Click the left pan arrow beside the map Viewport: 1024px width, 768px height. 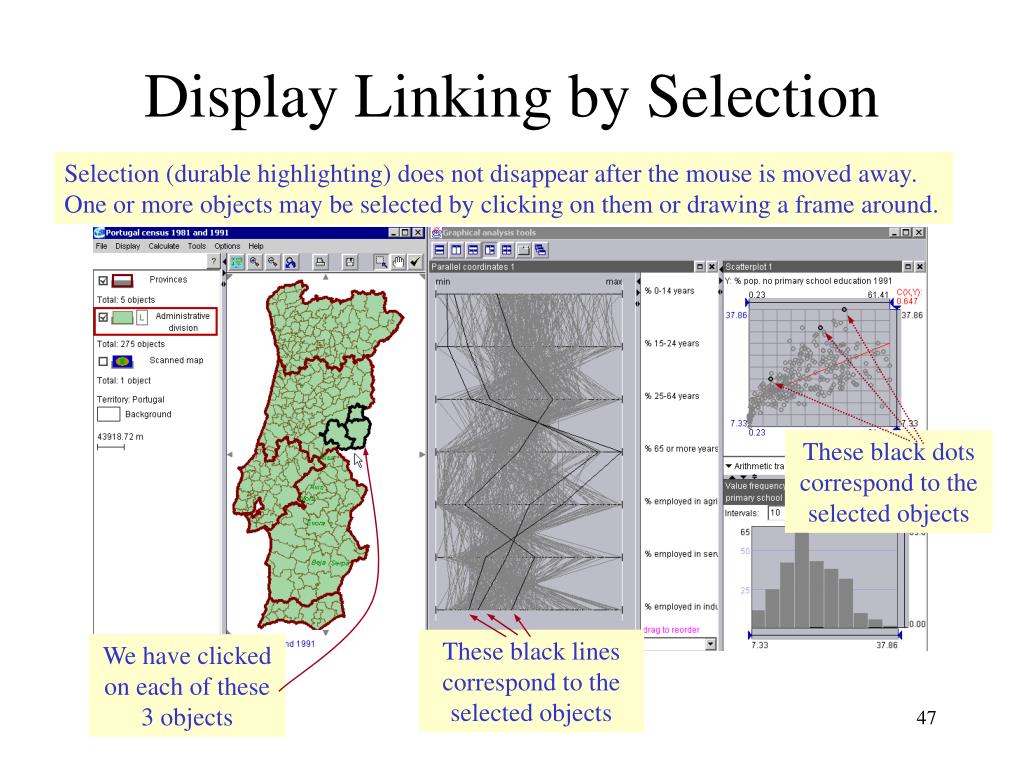(x=230, y=454)
